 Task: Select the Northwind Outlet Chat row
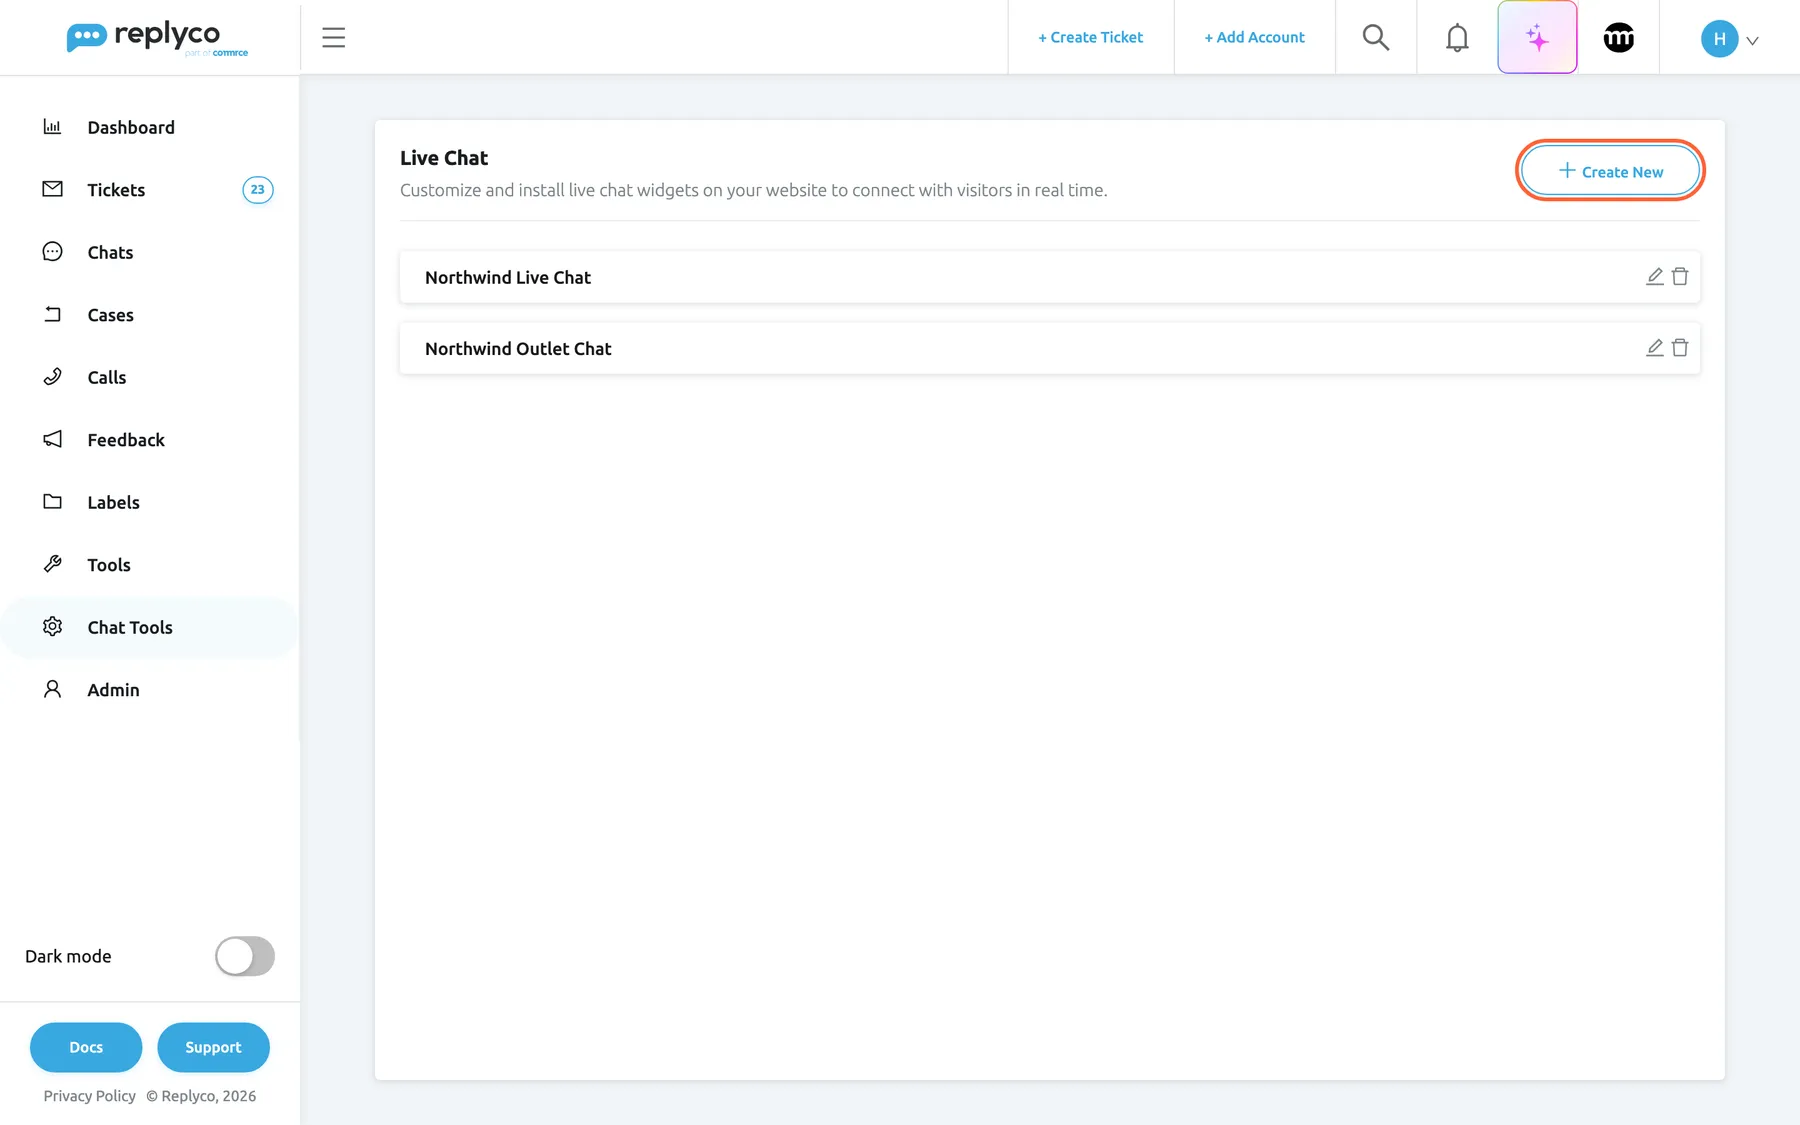point(1049,348)
